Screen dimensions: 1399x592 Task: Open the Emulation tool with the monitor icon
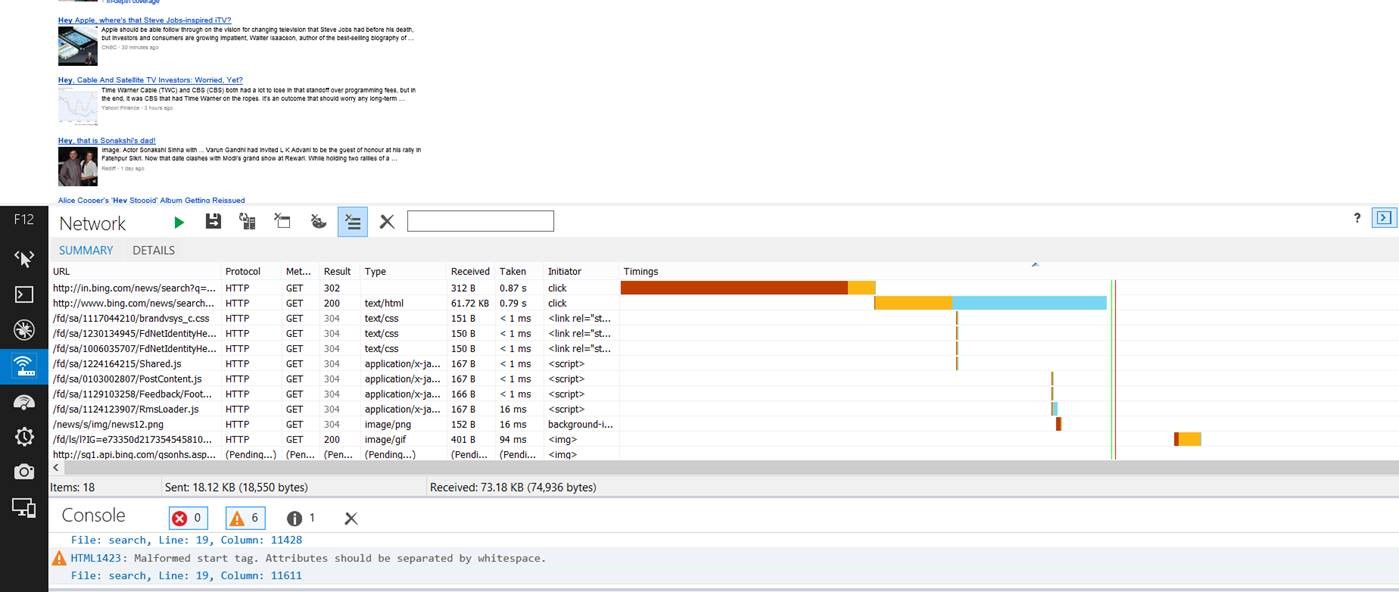point(24,508)
